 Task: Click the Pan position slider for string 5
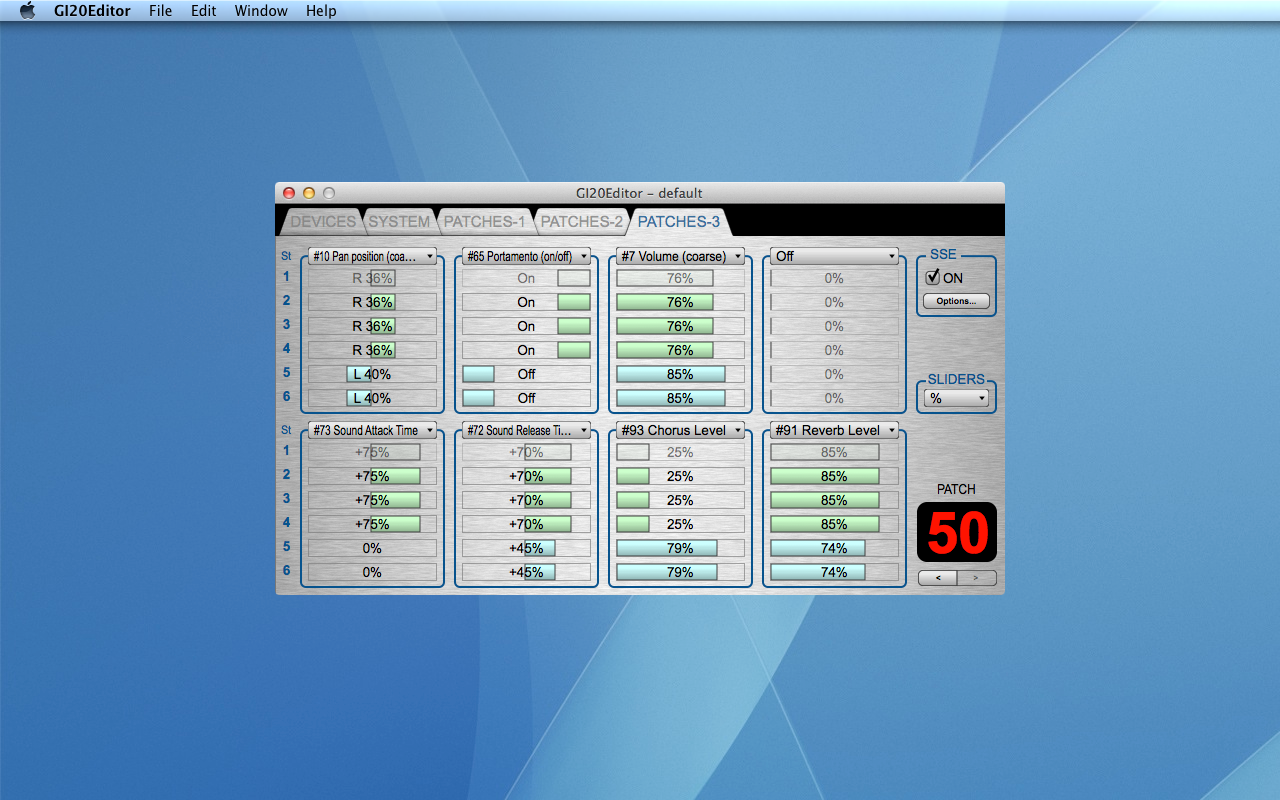coord(372,374)
